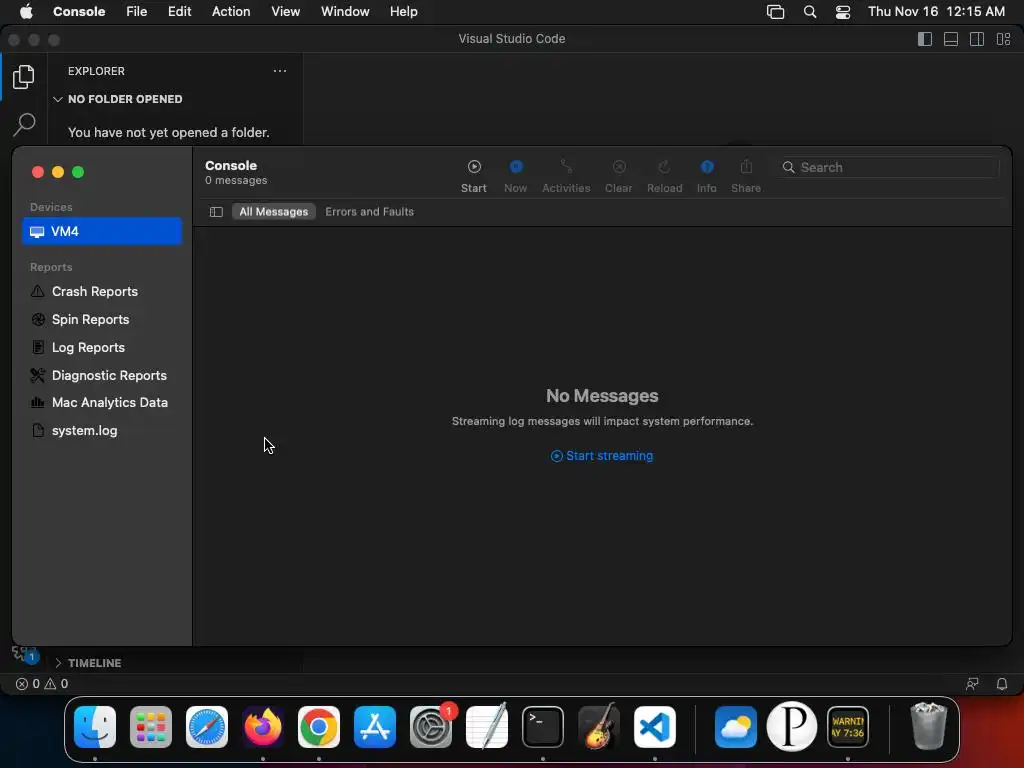
Task: Switch to Errors and Faults tab
Action: coord(370,212)
